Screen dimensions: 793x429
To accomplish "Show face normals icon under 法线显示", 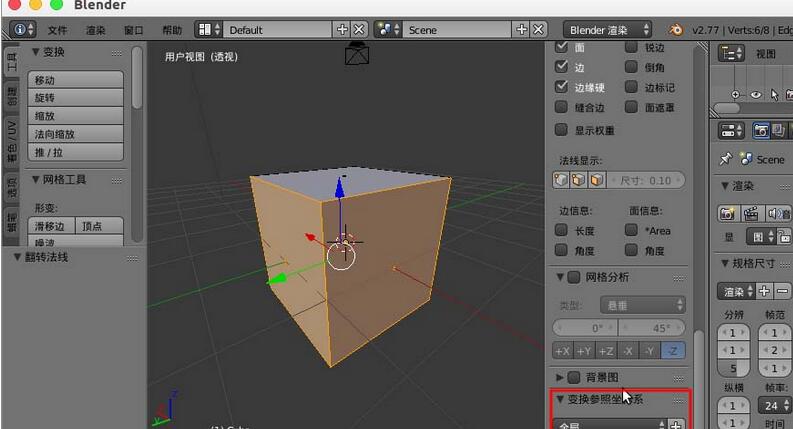I will [x=597, y=180].
